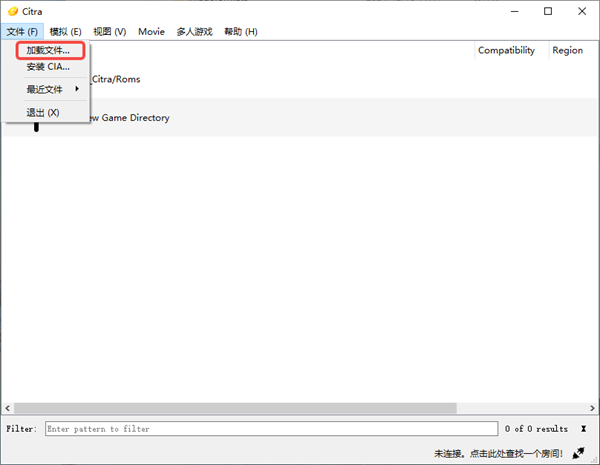Choose 加载文件... from the file menu

pyautogui.click(x=50, y=51)
